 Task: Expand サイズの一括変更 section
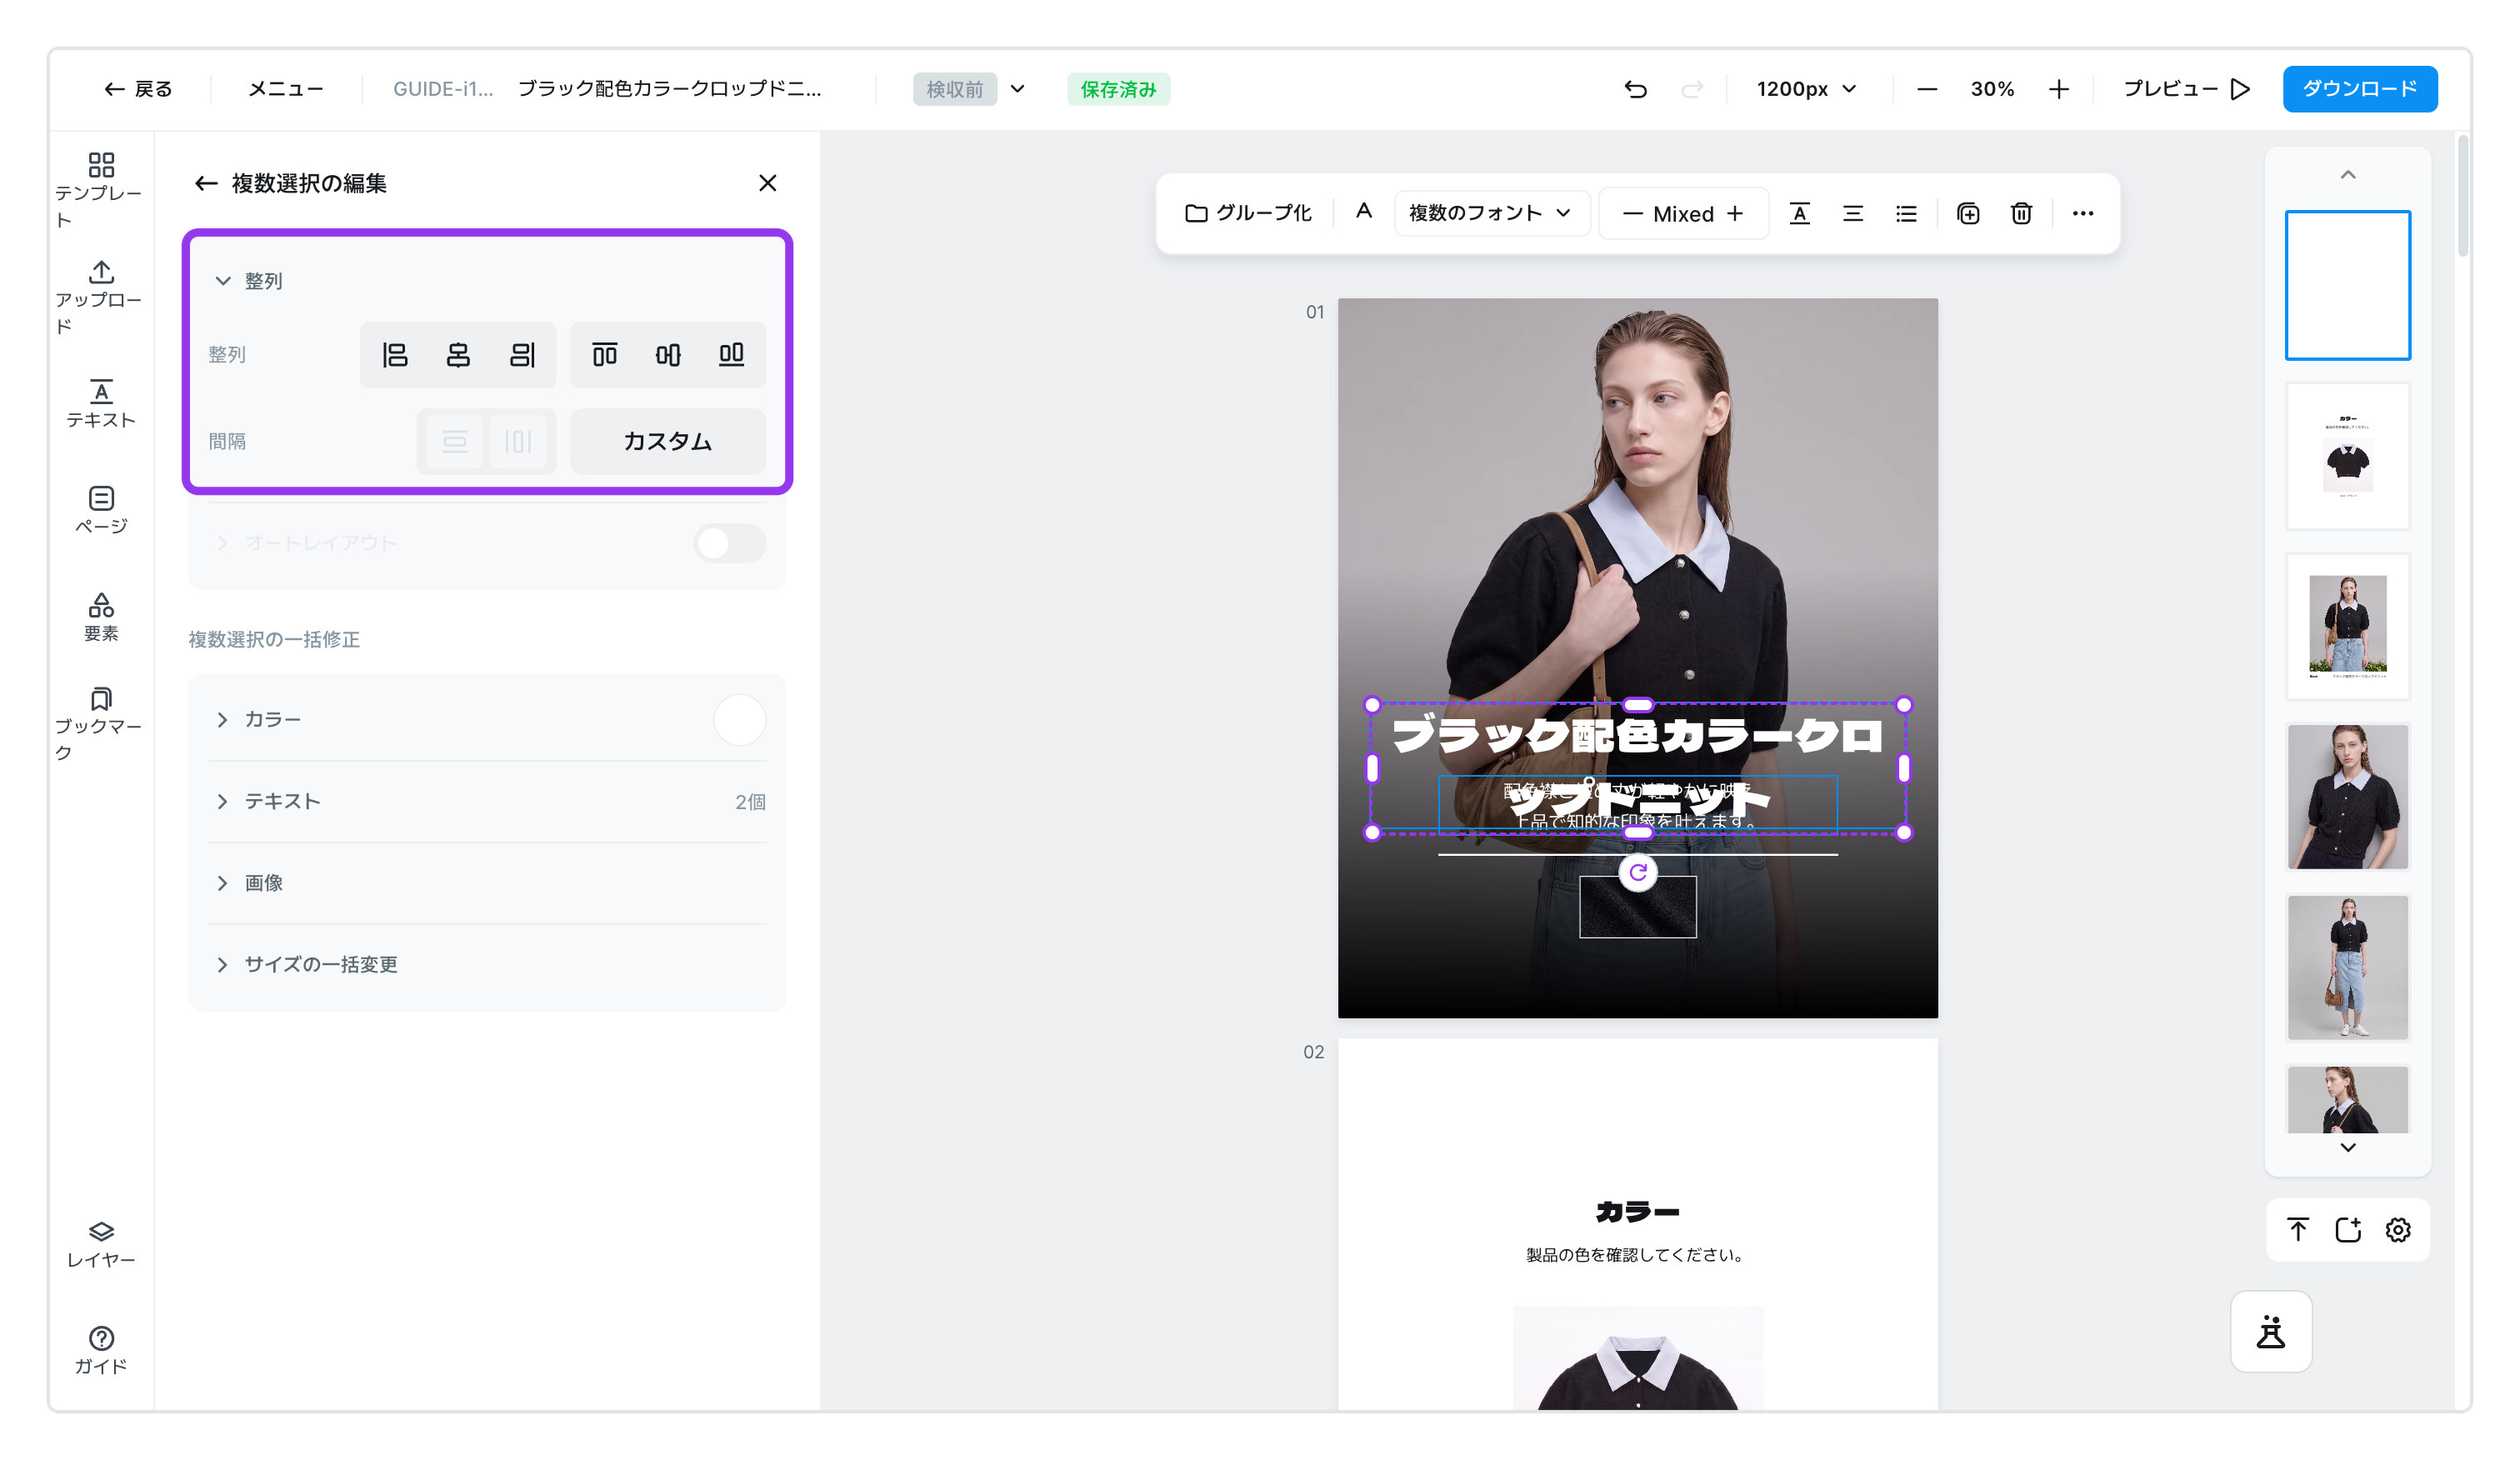(x=222, y=965)
